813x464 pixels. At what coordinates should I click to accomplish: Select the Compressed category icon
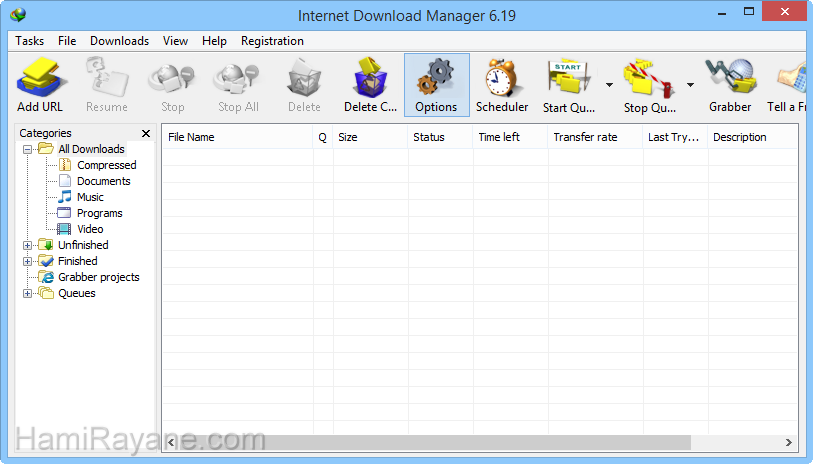tap(65, 165)
